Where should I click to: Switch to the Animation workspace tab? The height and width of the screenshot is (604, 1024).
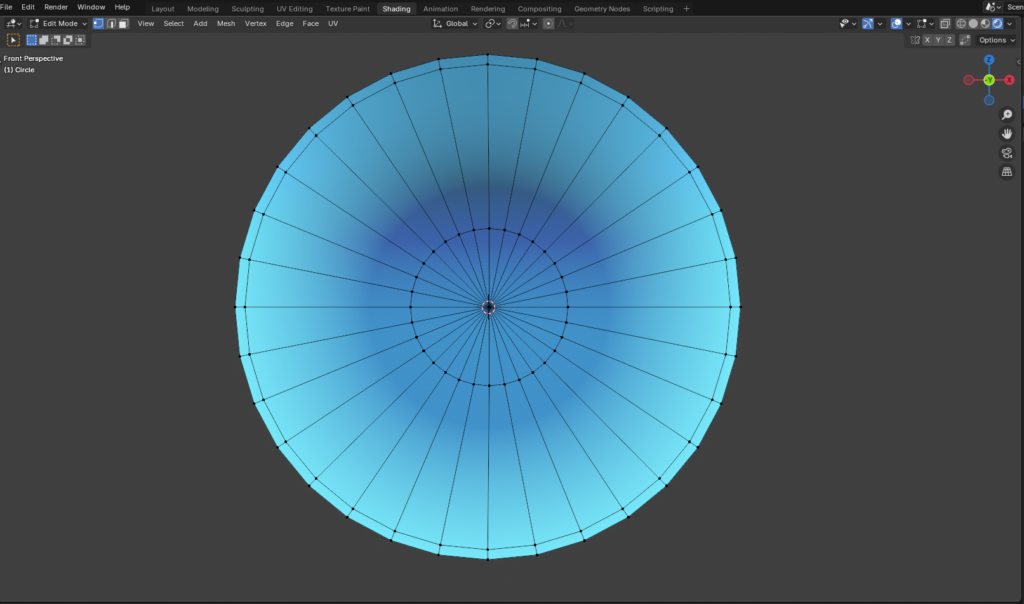tap(440, 9)
